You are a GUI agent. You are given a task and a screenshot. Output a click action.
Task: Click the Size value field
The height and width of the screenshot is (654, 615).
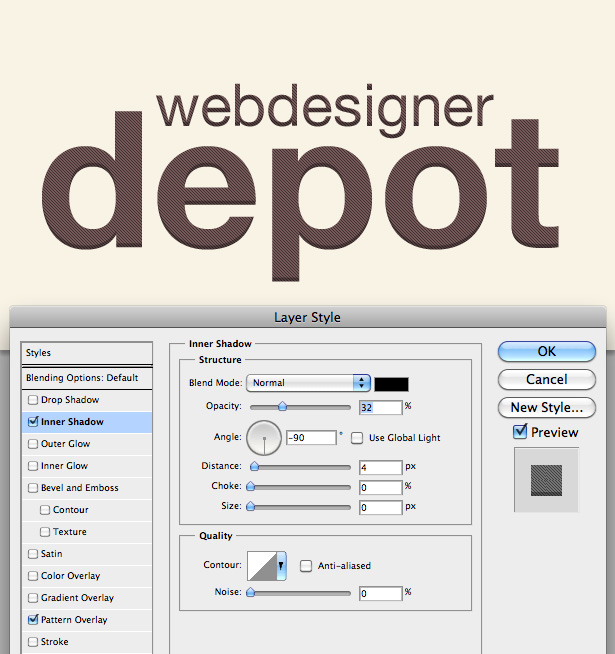pyautogui.click(x=381, y=508)
